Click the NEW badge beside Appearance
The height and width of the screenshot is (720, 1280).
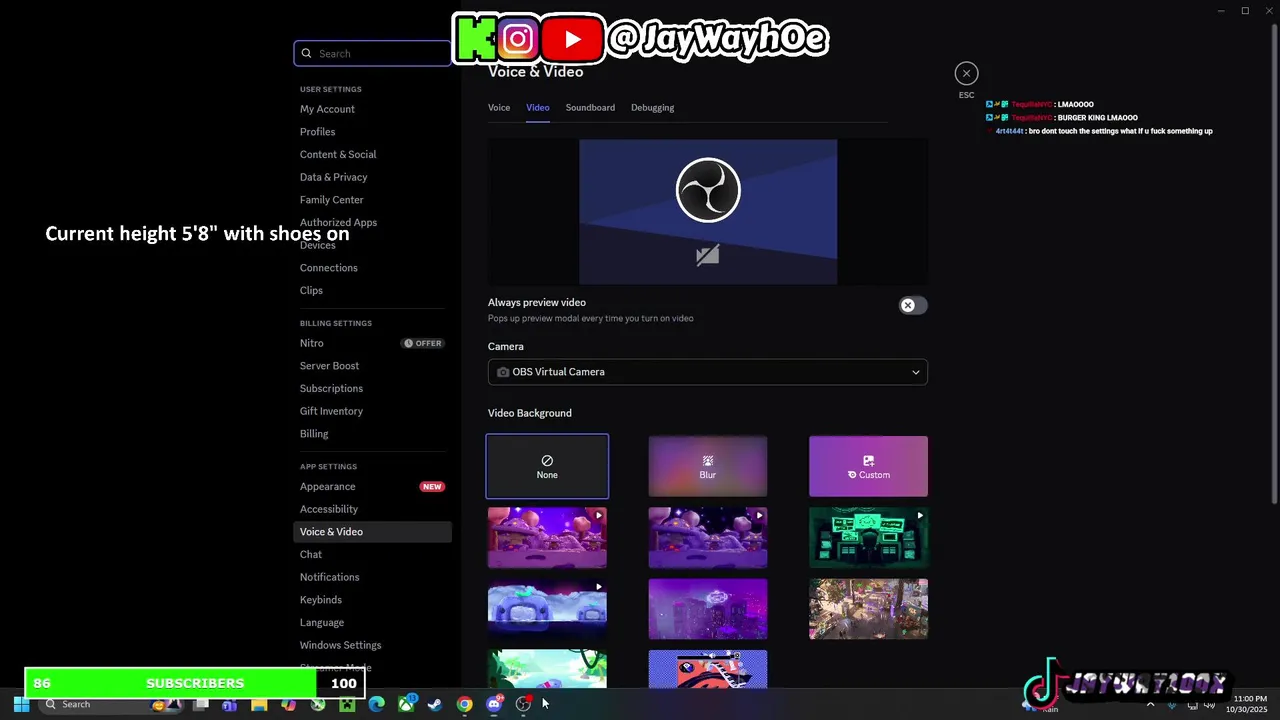click(432, 487)
